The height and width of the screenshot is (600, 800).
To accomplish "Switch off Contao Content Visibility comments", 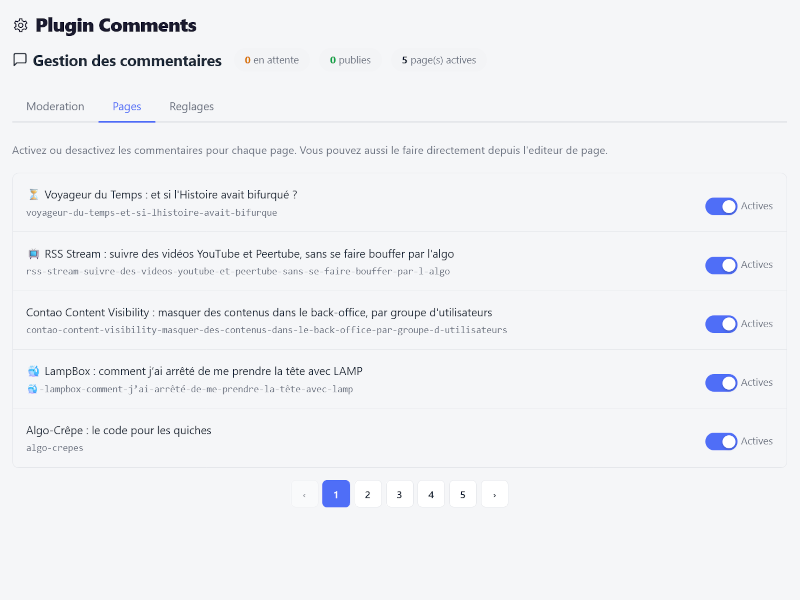I will (721, 324).
